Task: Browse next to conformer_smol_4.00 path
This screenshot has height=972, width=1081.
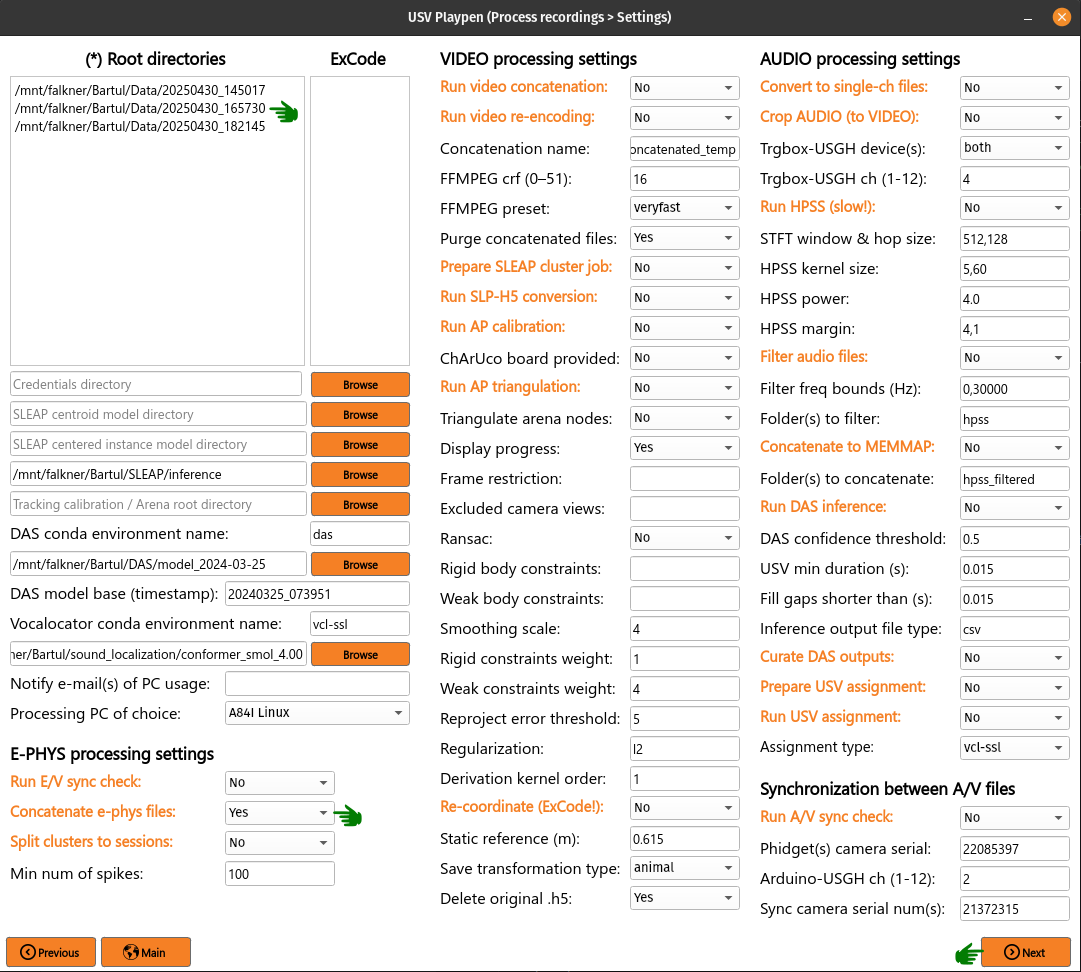Action: click(360, 654)
